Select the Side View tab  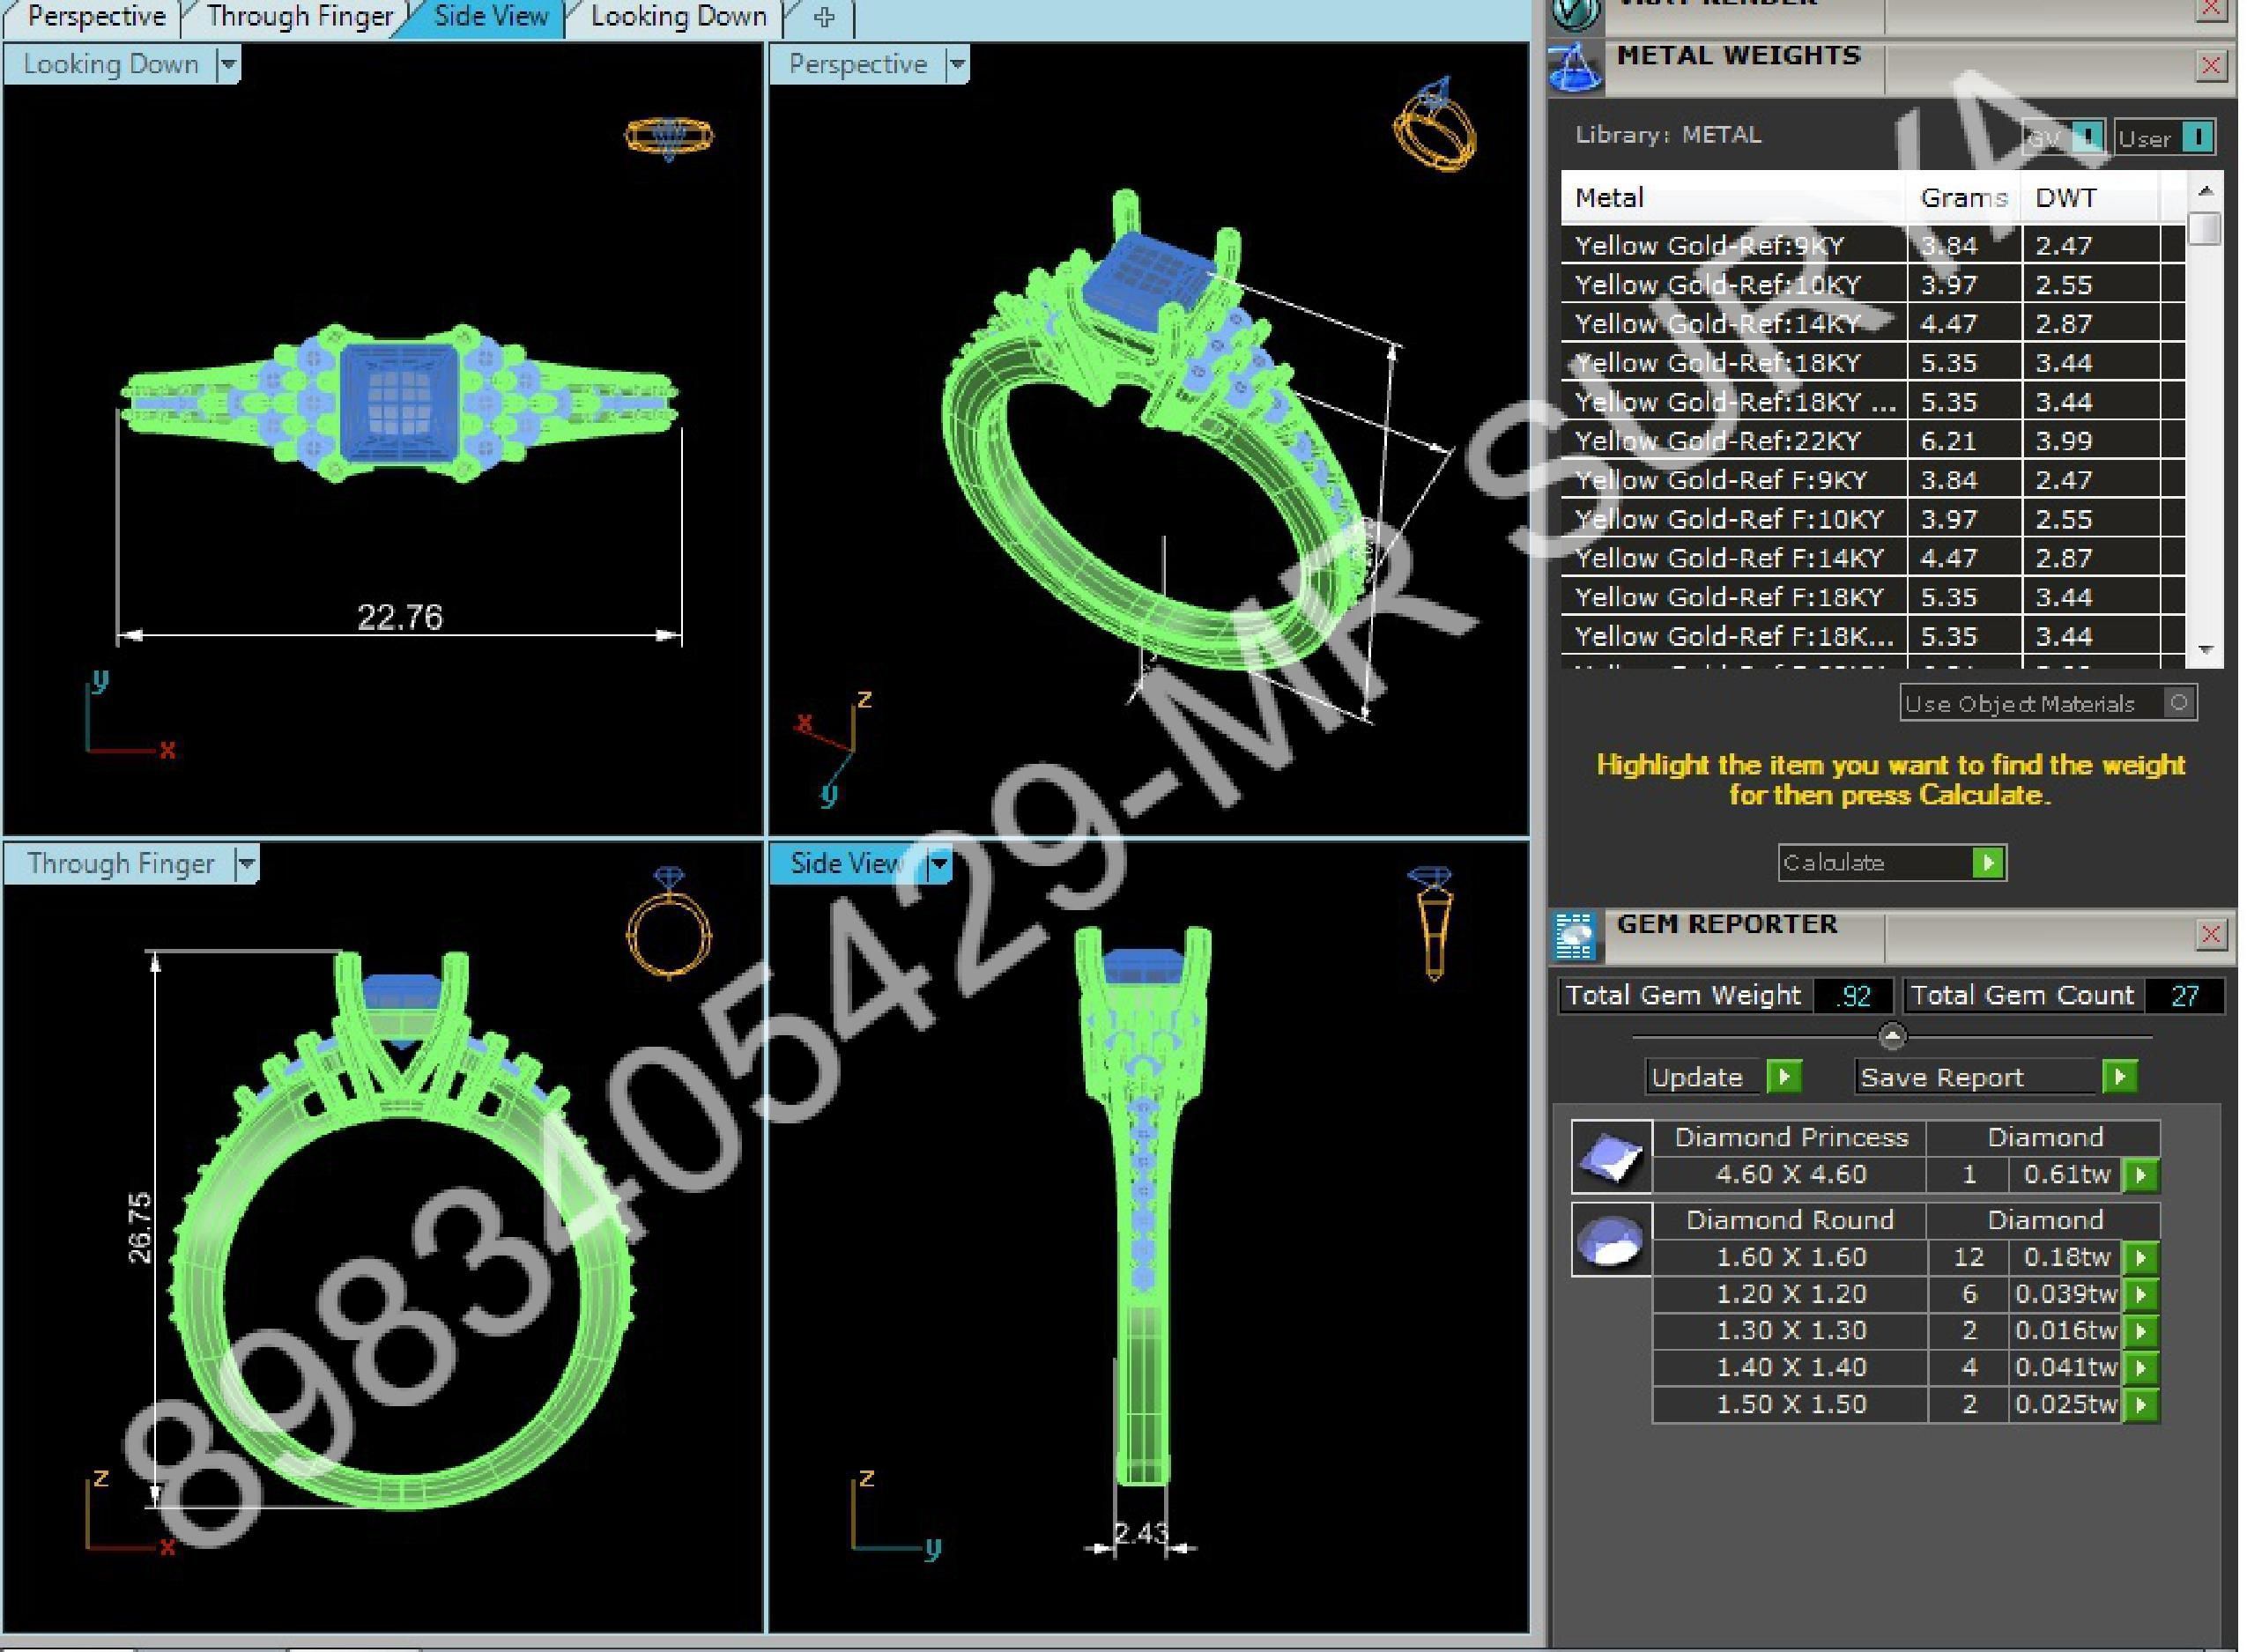click(490, 17)
